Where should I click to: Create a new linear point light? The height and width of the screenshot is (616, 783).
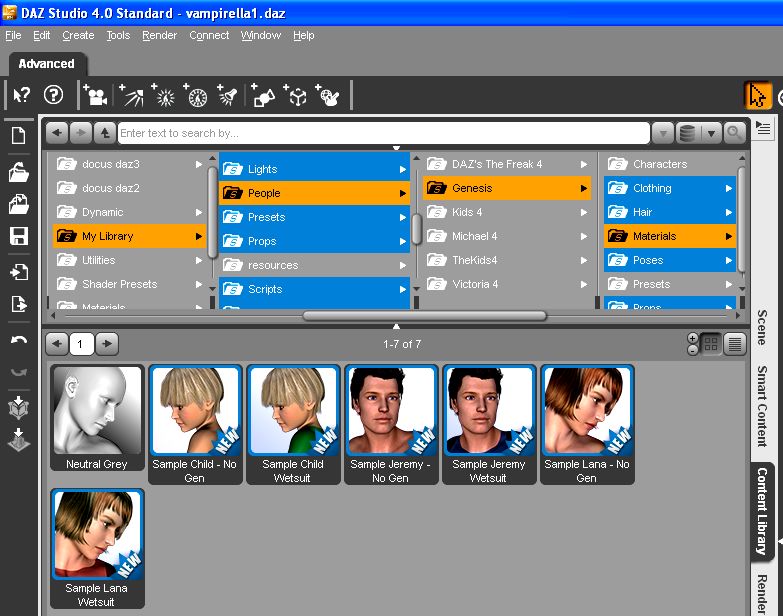pos(196,95)
